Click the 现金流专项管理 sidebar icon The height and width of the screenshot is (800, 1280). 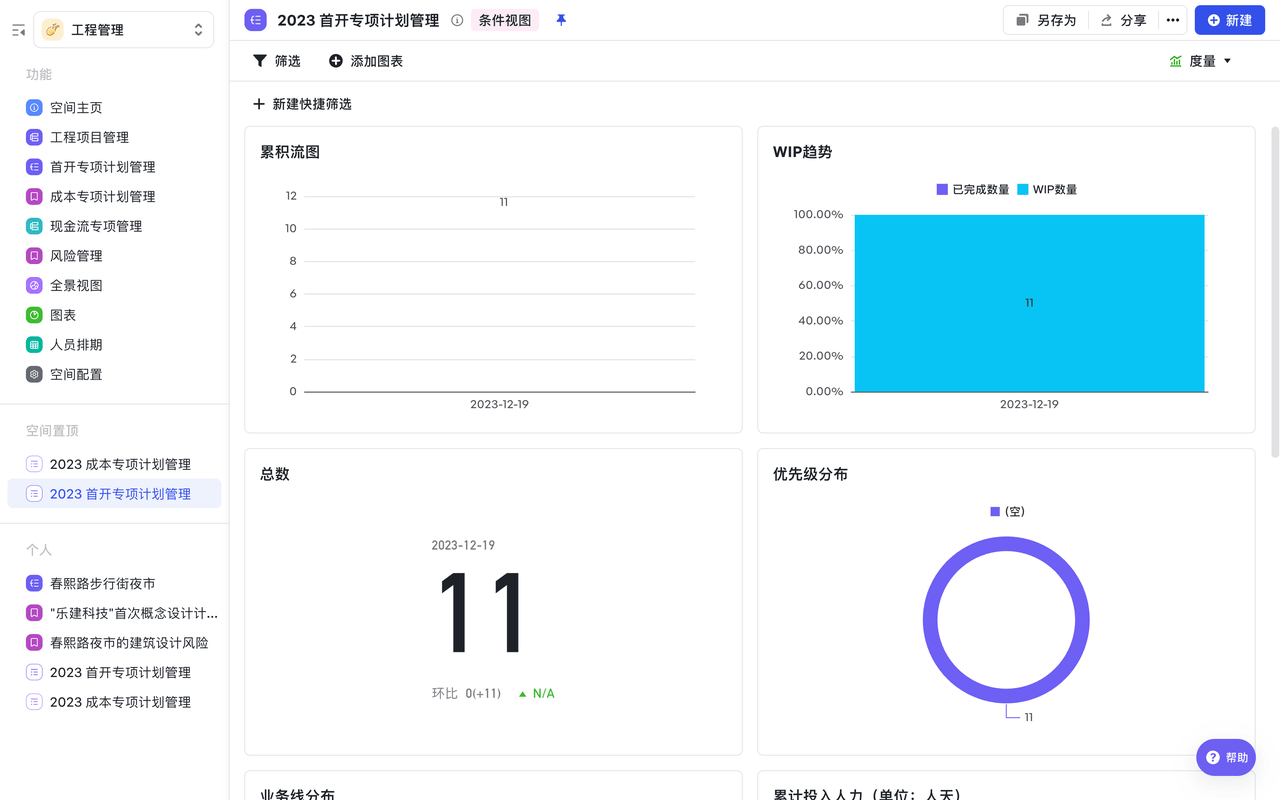[x=34, y=226]
